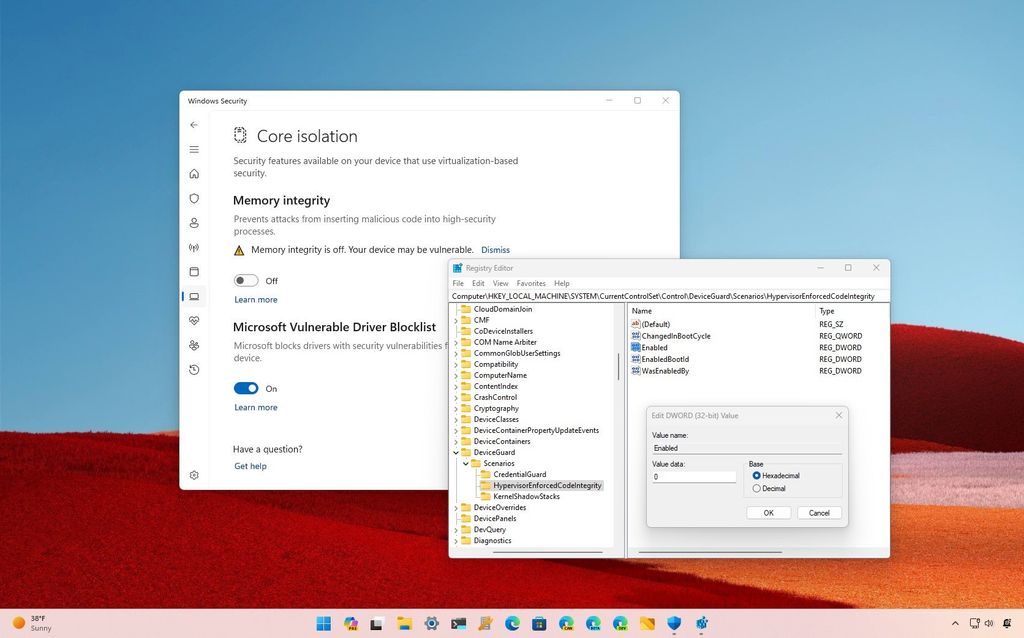
Task: Open Device security sidebar icon
Action: coord(194,296)
